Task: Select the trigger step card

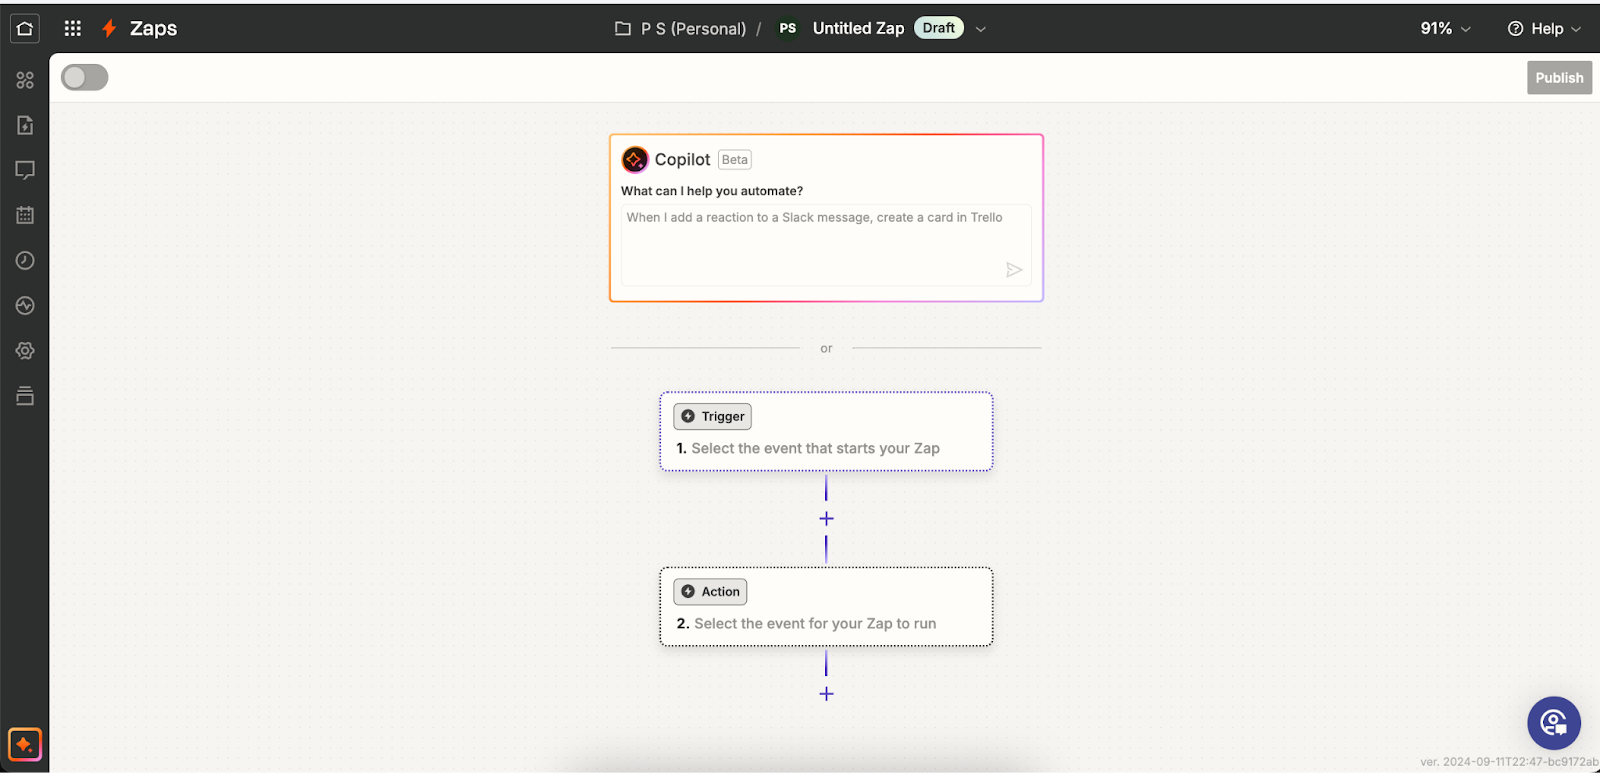Action: coord(826,431)
